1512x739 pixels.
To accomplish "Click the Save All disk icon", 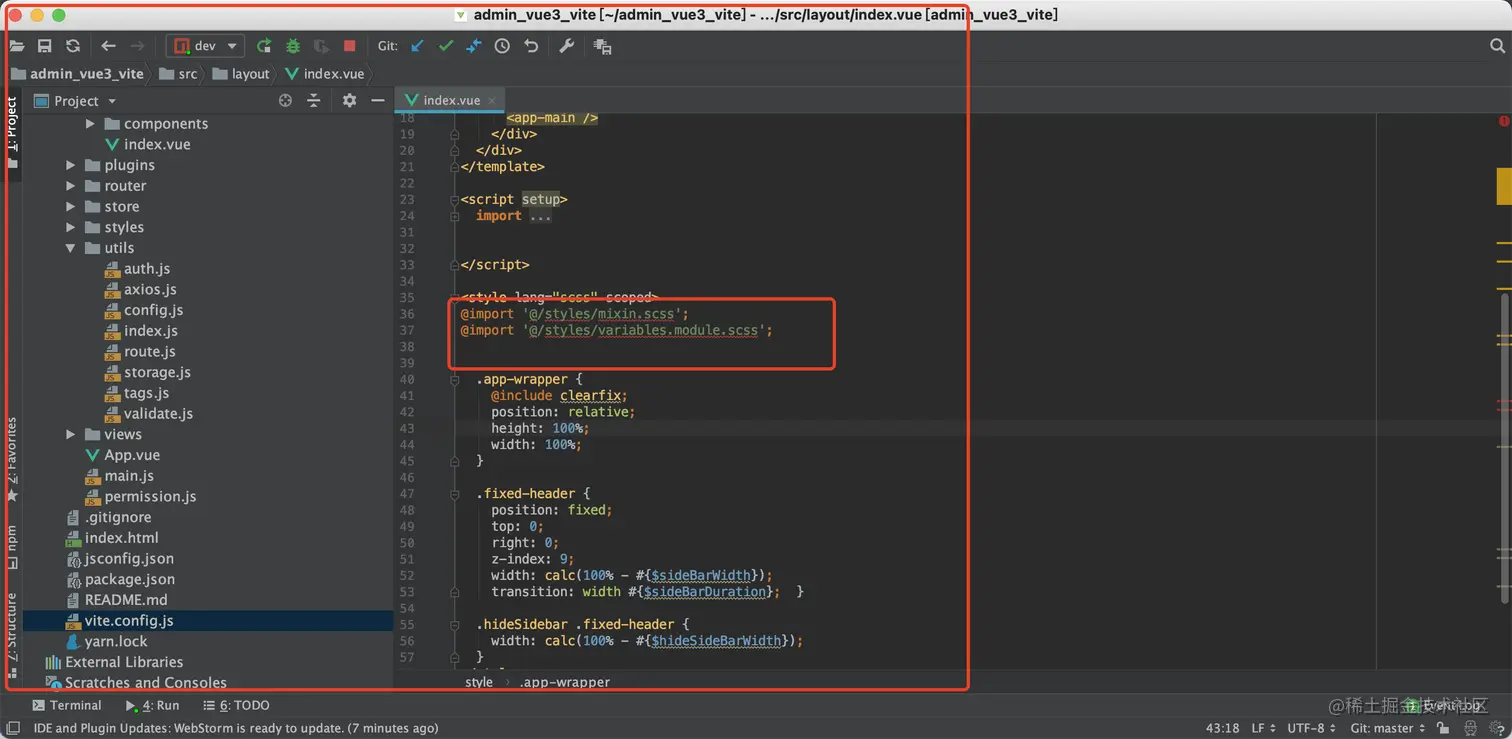I will point(44,46).
